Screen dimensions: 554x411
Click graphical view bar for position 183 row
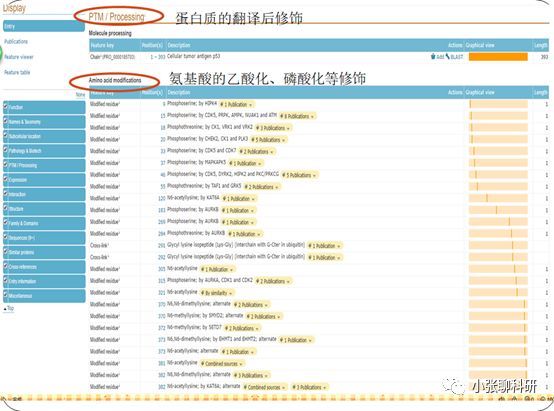pos(498,210)
